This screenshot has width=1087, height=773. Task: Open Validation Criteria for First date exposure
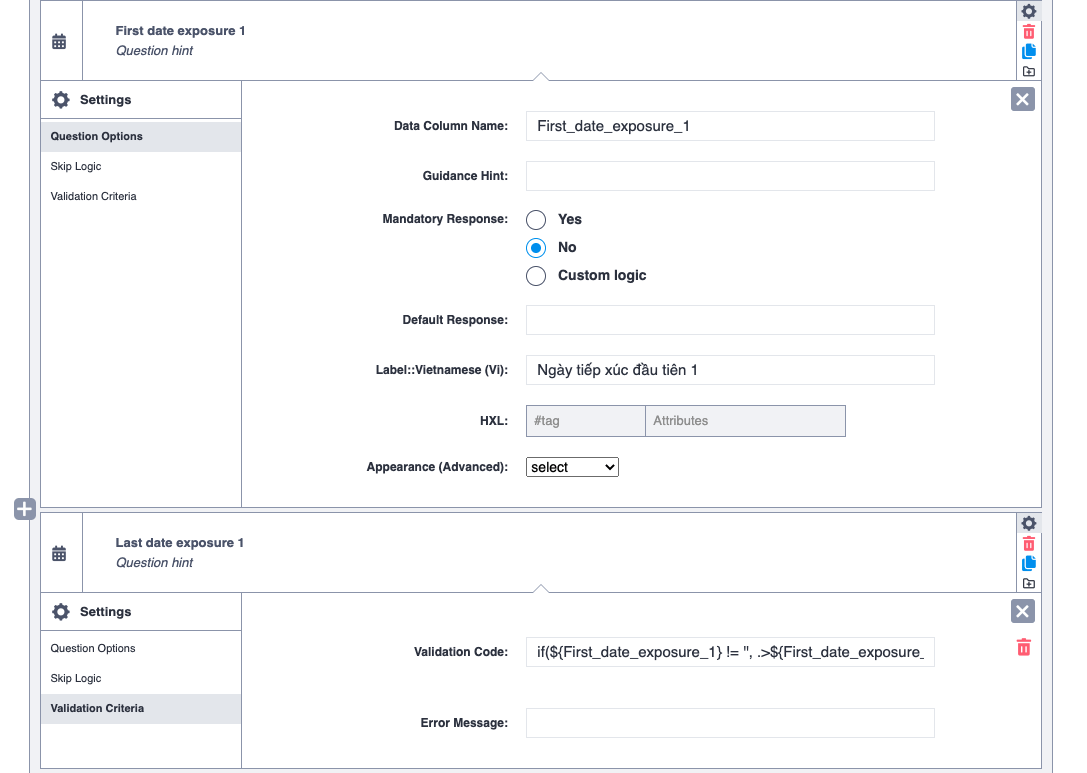click(93, 196)
